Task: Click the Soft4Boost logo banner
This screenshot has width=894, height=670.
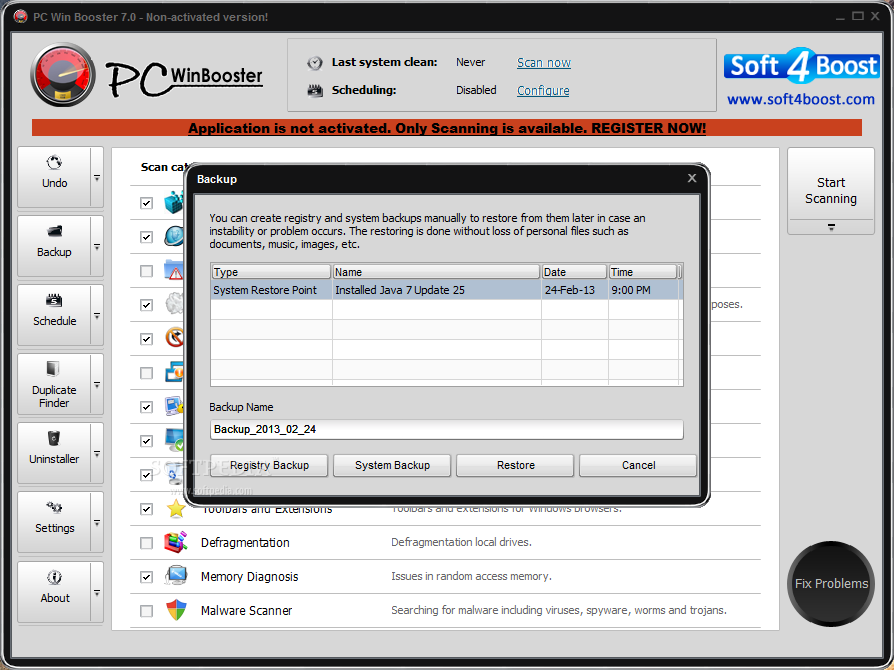Action: coord(802,66)
